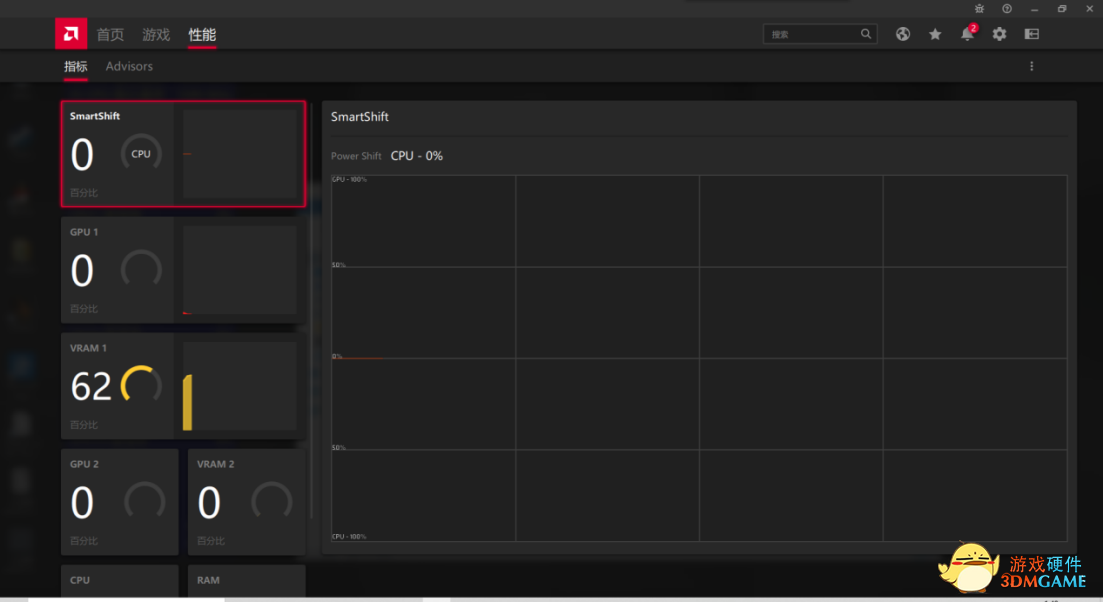Open the help question mark icon

point(1007,8)
